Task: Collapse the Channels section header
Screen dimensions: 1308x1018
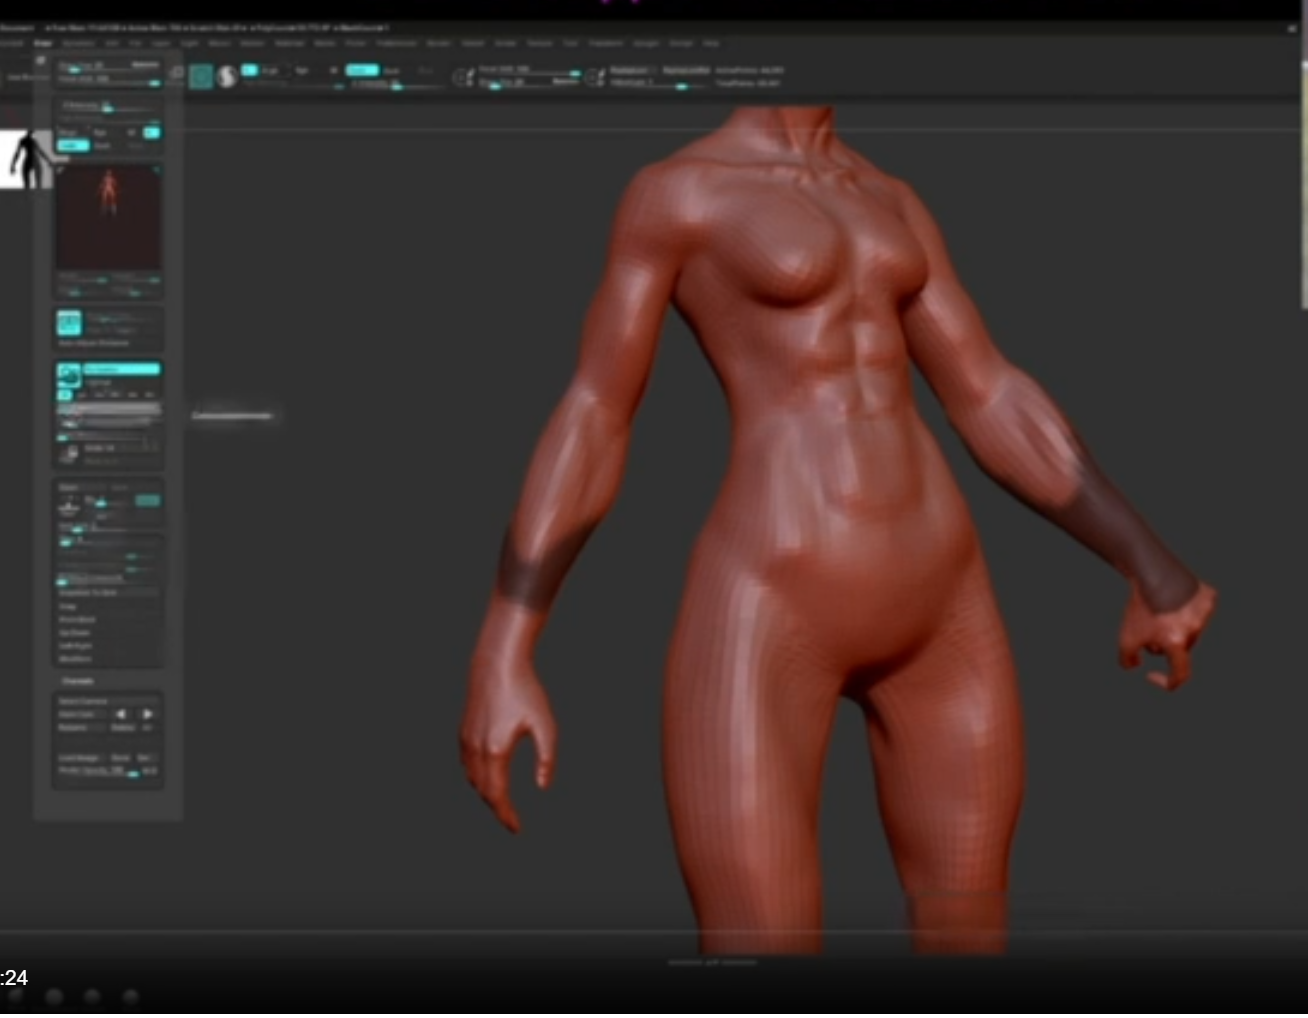Action: (x=78, y=681)
